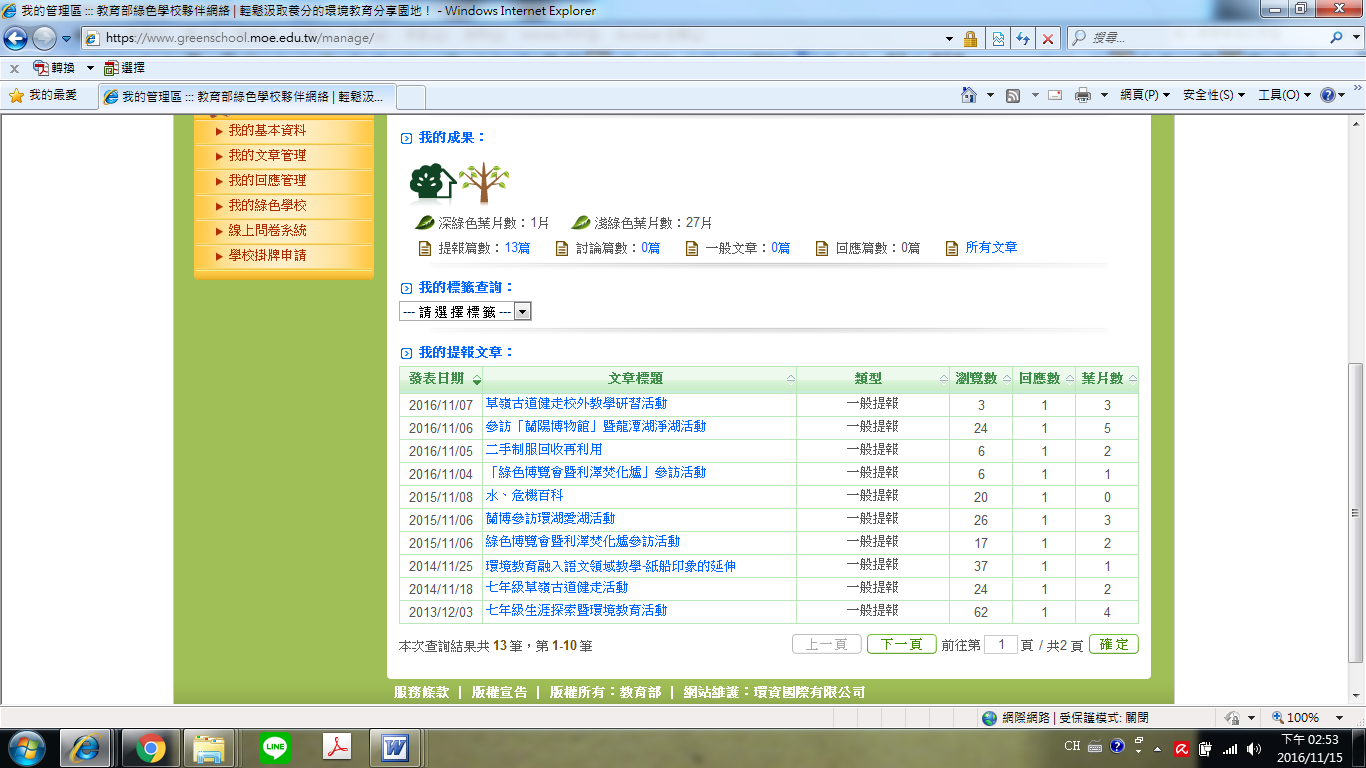Click the page zoom level 100% control
Image resolution: width=1366 pixels, height=768 pixels.
tap(1302, 718)
